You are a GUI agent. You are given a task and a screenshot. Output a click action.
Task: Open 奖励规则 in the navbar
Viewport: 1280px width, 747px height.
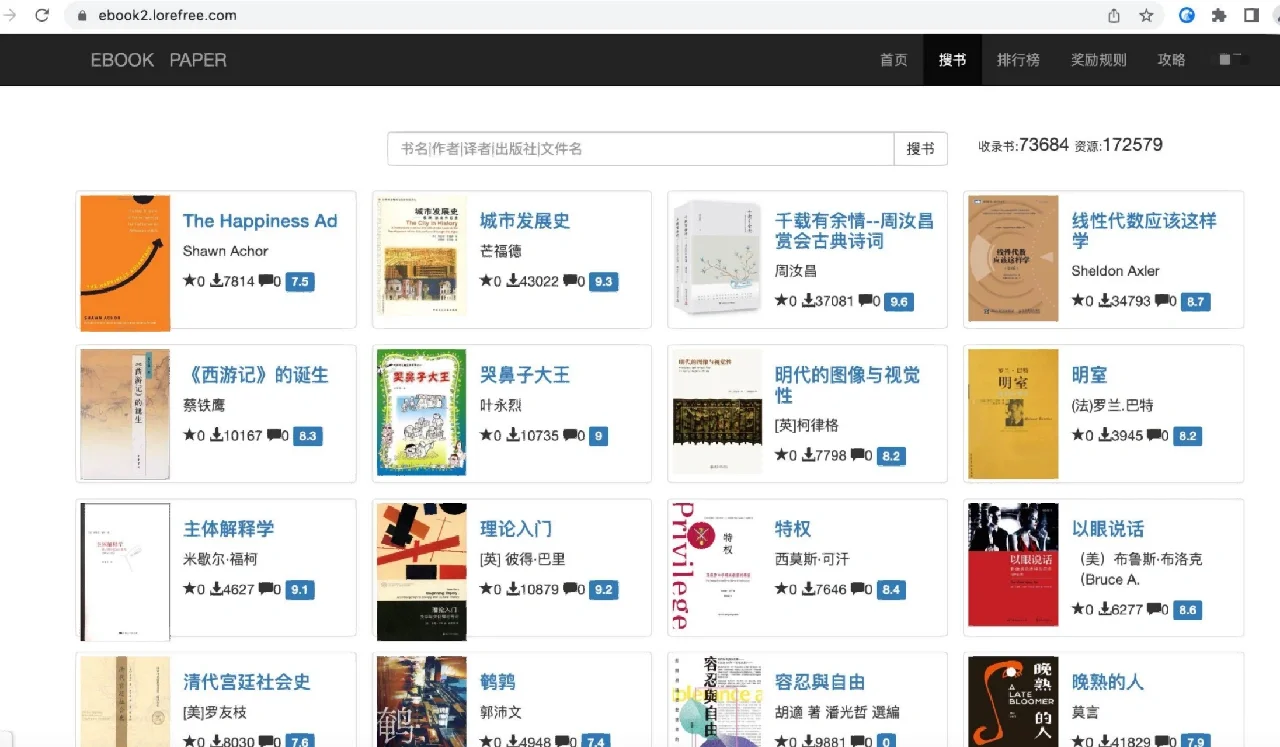[1099, 60]
